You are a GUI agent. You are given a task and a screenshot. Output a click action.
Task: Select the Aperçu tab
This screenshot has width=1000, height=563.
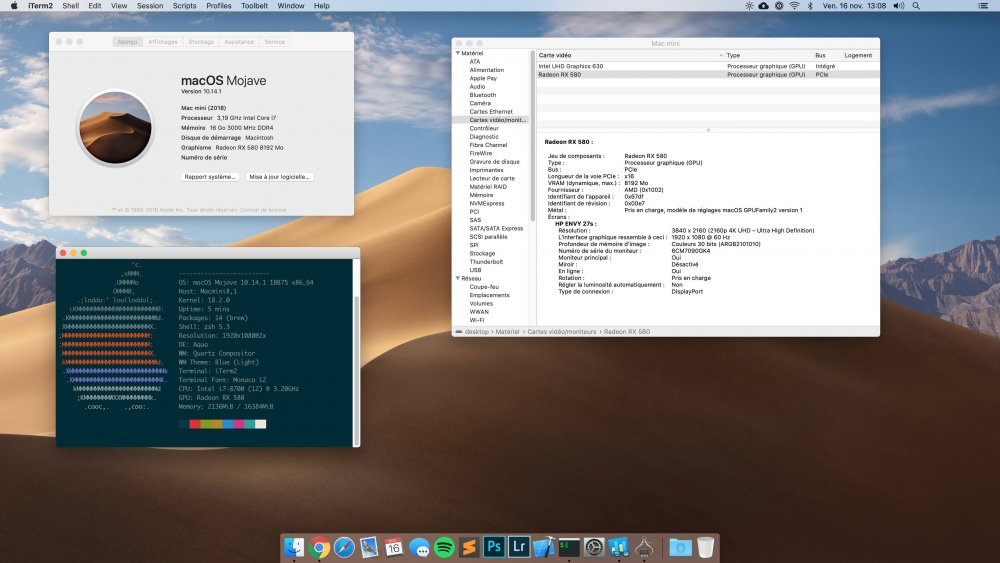coord(128,42)
